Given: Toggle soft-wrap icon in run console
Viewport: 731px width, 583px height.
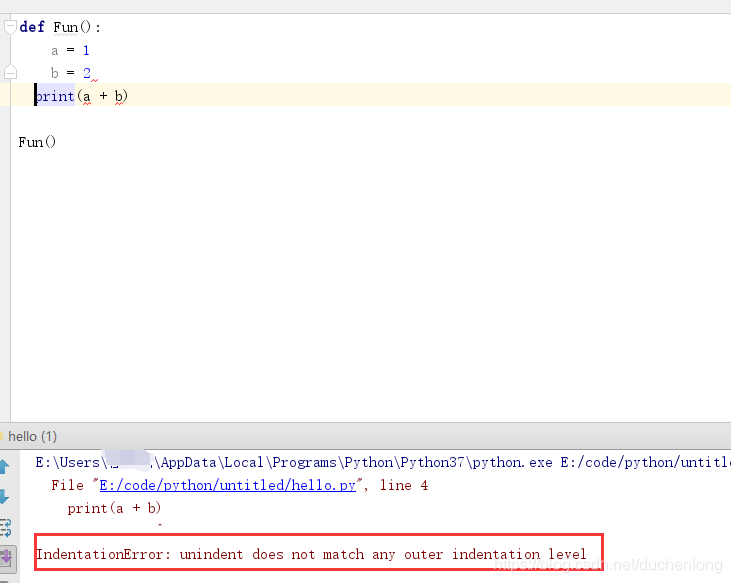Looking at the screenshot, I should tap(6, 528).
